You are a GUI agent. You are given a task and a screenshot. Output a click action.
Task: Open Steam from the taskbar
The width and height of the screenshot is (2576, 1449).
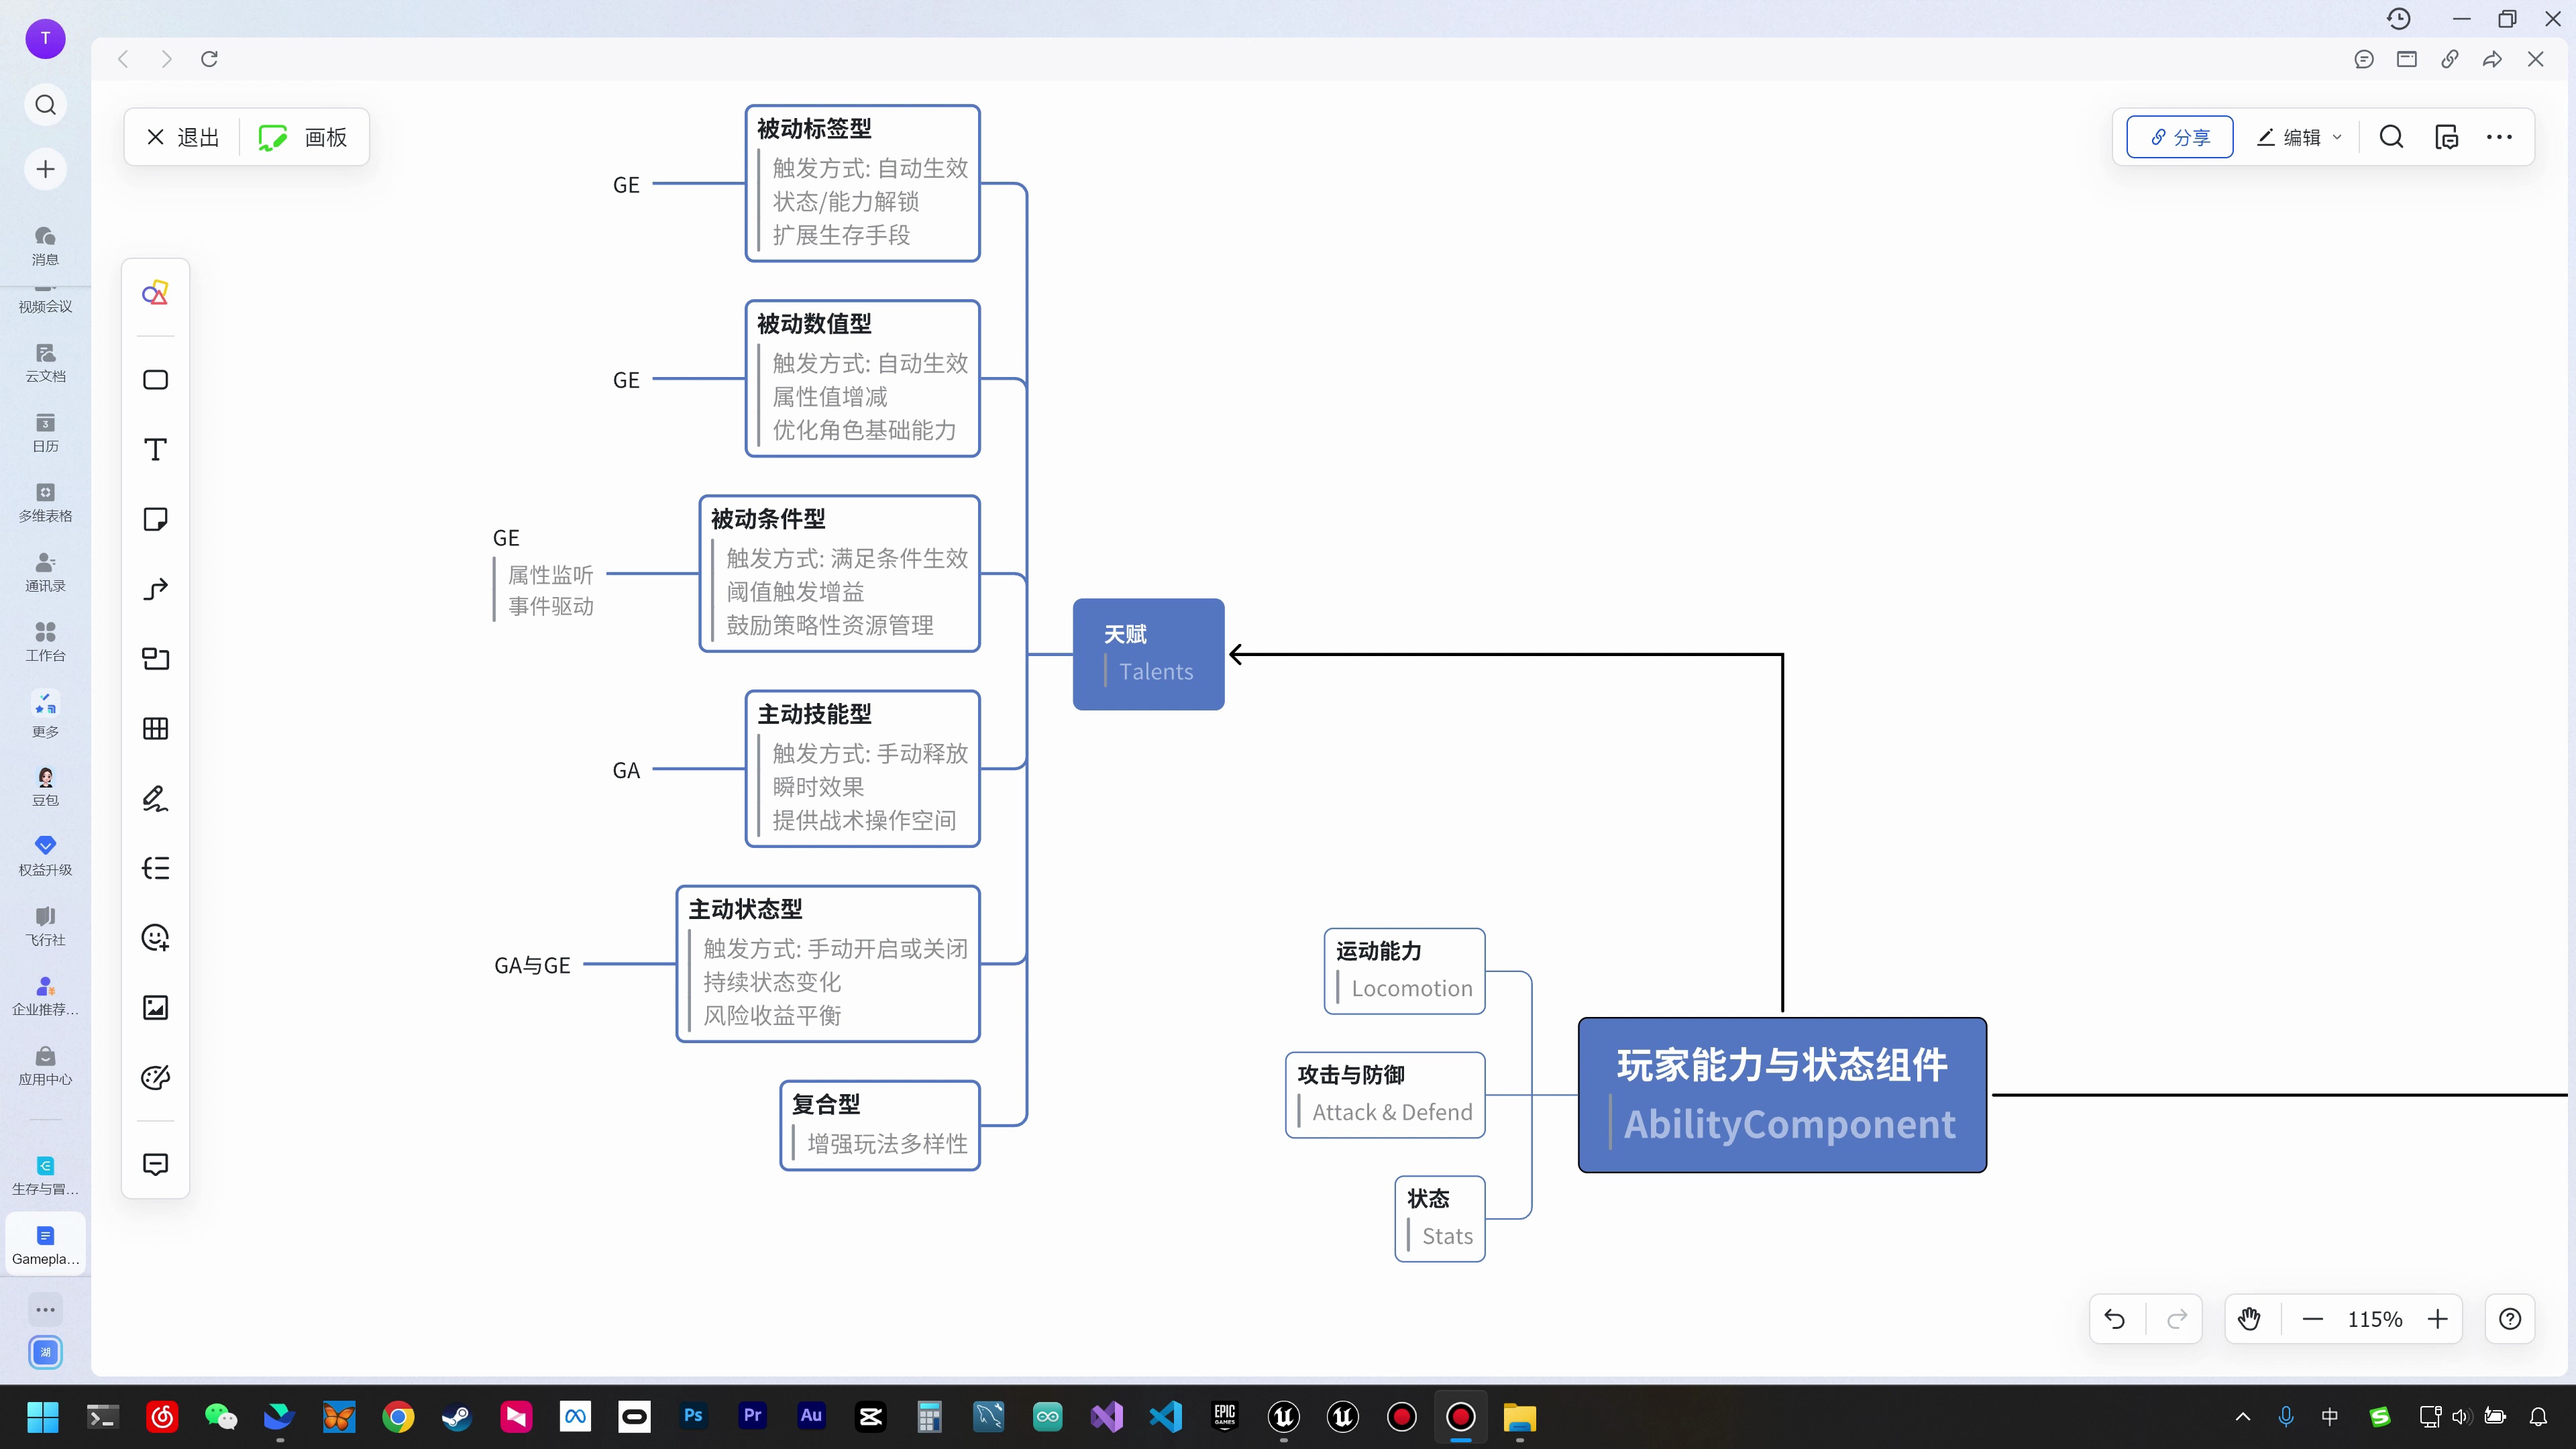click(457, 1417)
